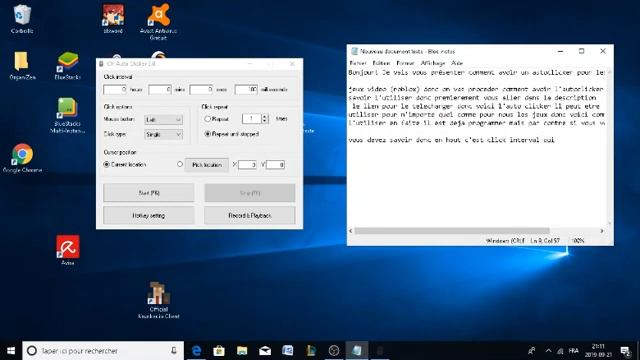640x360 pixels.
Task: Switch to Notepad via its taskbar icon
Action: [357, 351]
